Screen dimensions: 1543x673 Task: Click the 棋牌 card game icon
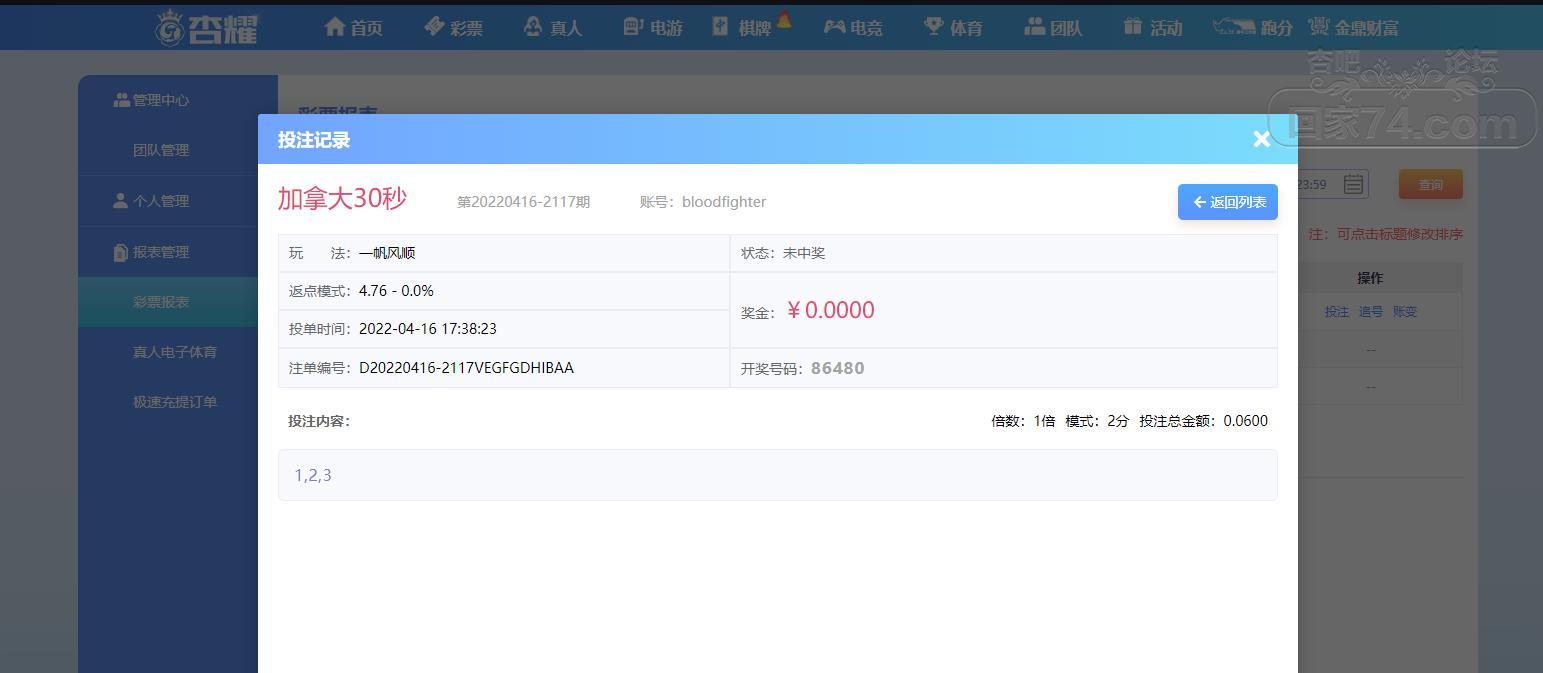721,27
